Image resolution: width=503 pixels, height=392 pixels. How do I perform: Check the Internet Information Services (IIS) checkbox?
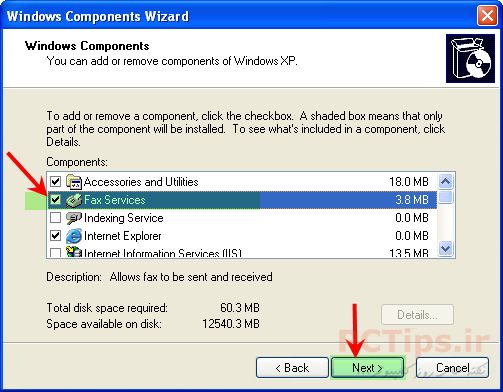[x=55, y=252]
